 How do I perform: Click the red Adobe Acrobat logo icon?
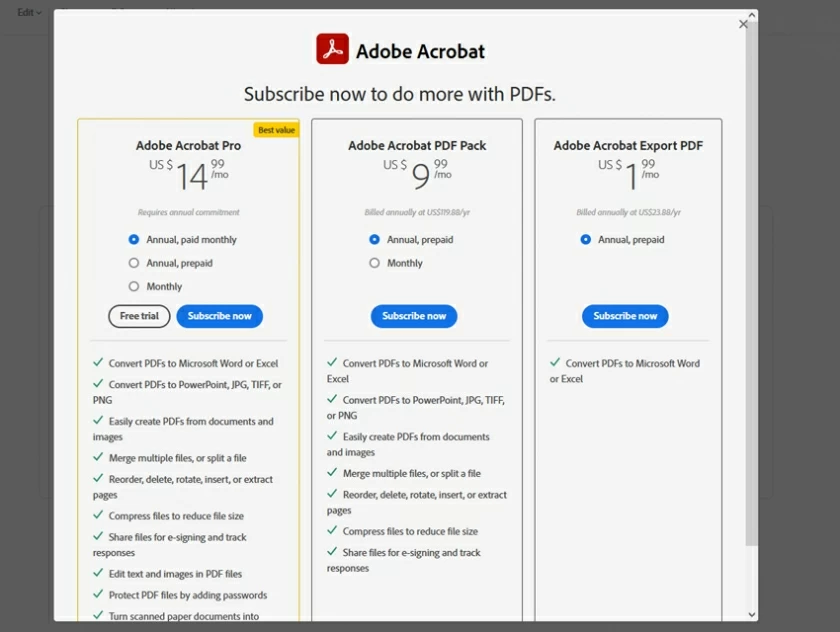tap(334, 48)
